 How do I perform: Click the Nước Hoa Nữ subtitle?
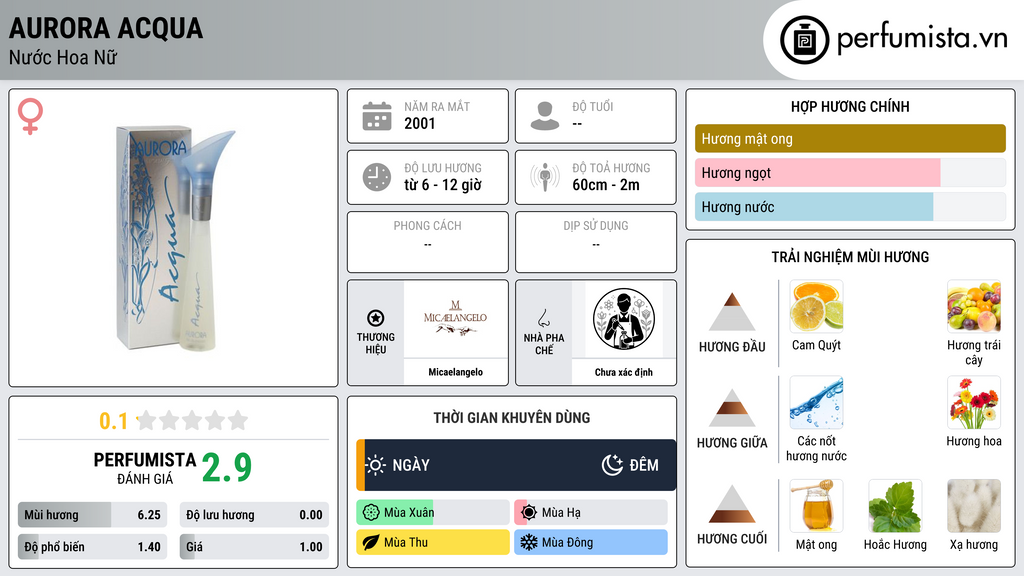(x=63, y=57)
